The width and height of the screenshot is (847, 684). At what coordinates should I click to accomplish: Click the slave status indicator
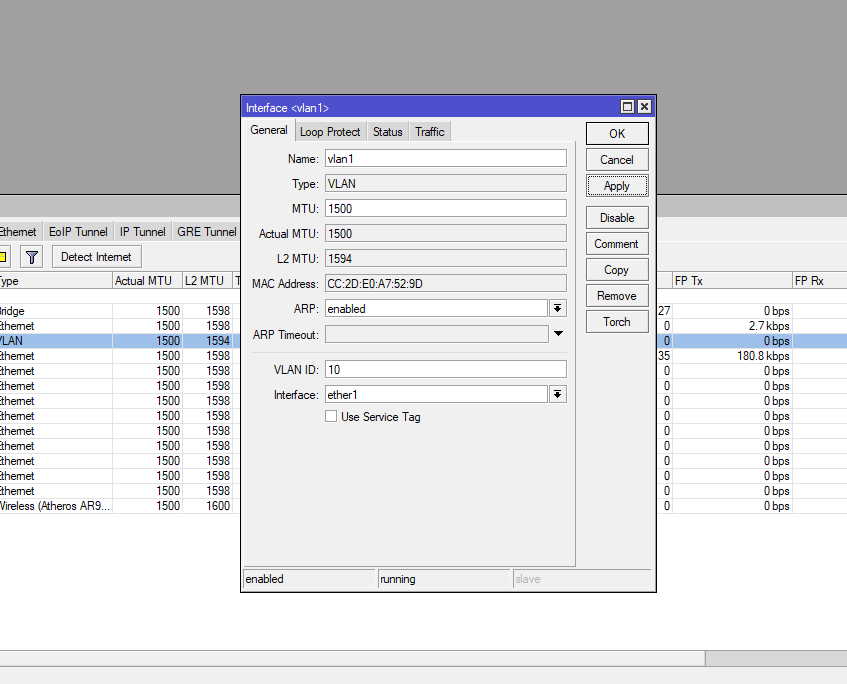(x=582, y=579)
